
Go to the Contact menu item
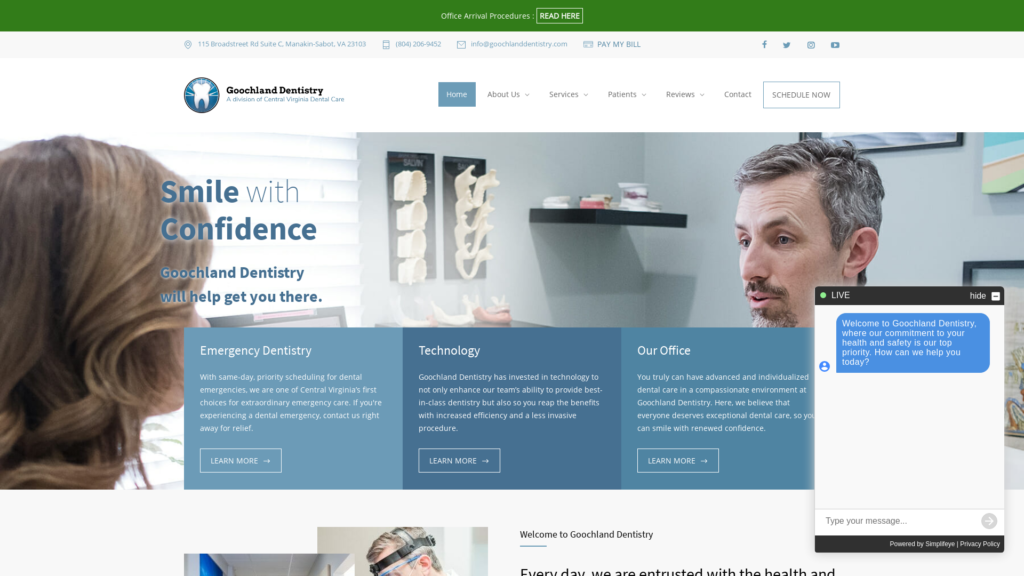(737, 95)
